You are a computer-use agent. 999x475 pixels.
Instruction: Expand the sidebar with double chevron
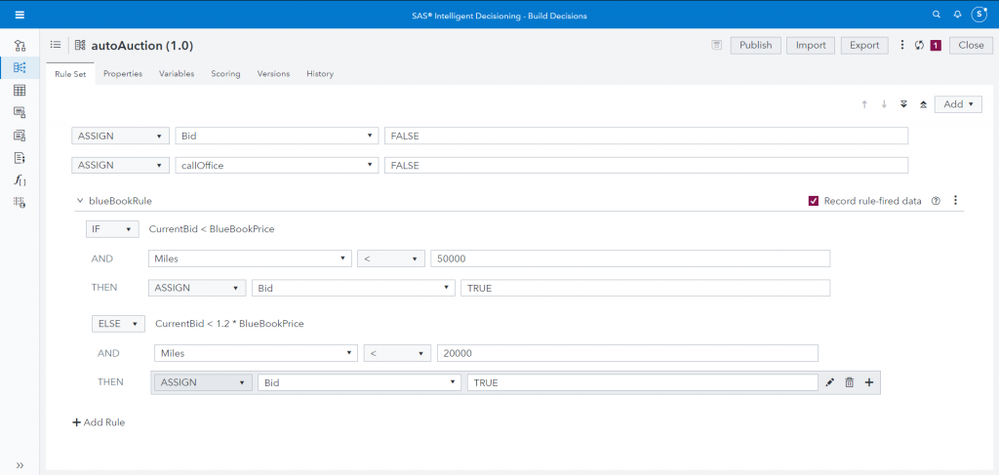(x=20, y=465)
